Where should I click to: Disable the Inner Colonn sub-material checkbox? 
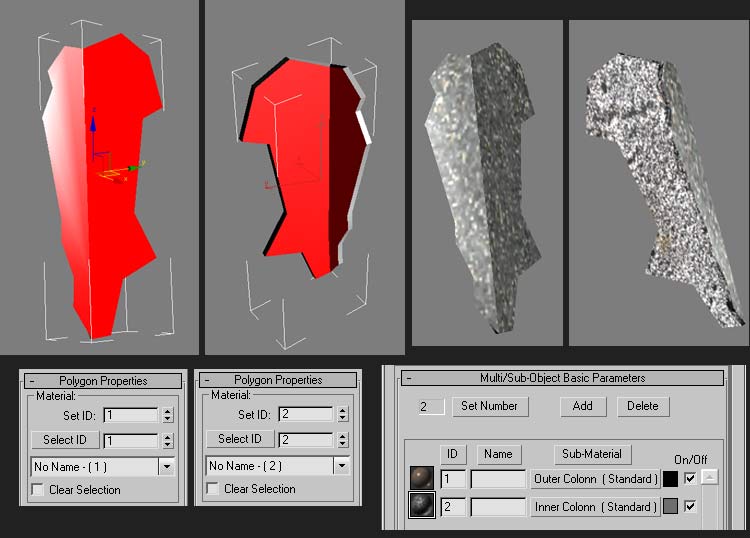pos(690,507)
